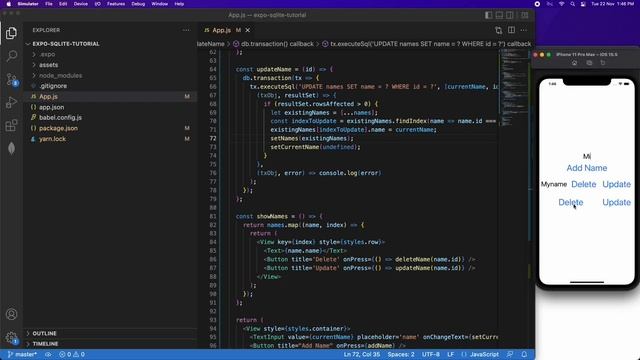Click the Simulator rotate icon

pos(602,63)
